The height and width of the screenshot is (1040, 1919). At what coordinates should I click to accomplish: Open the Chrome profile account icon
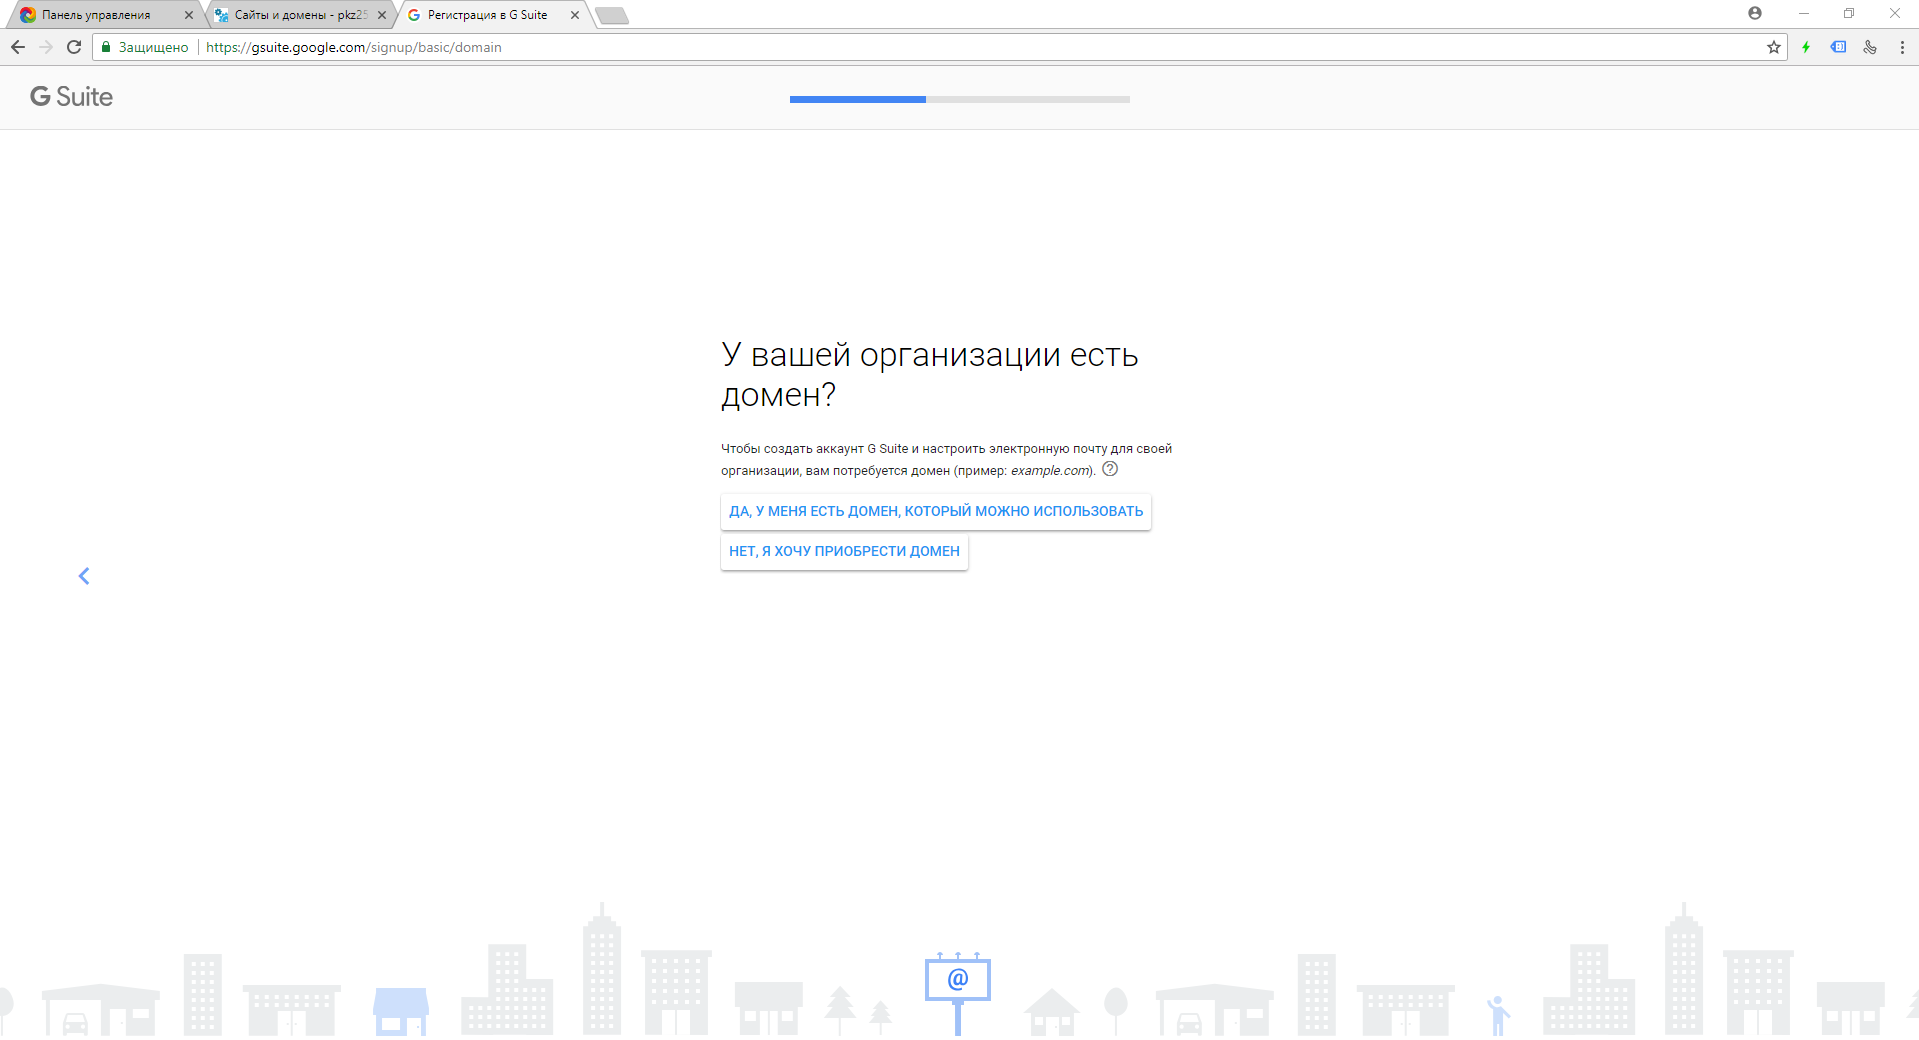[x=1755, y=13]
